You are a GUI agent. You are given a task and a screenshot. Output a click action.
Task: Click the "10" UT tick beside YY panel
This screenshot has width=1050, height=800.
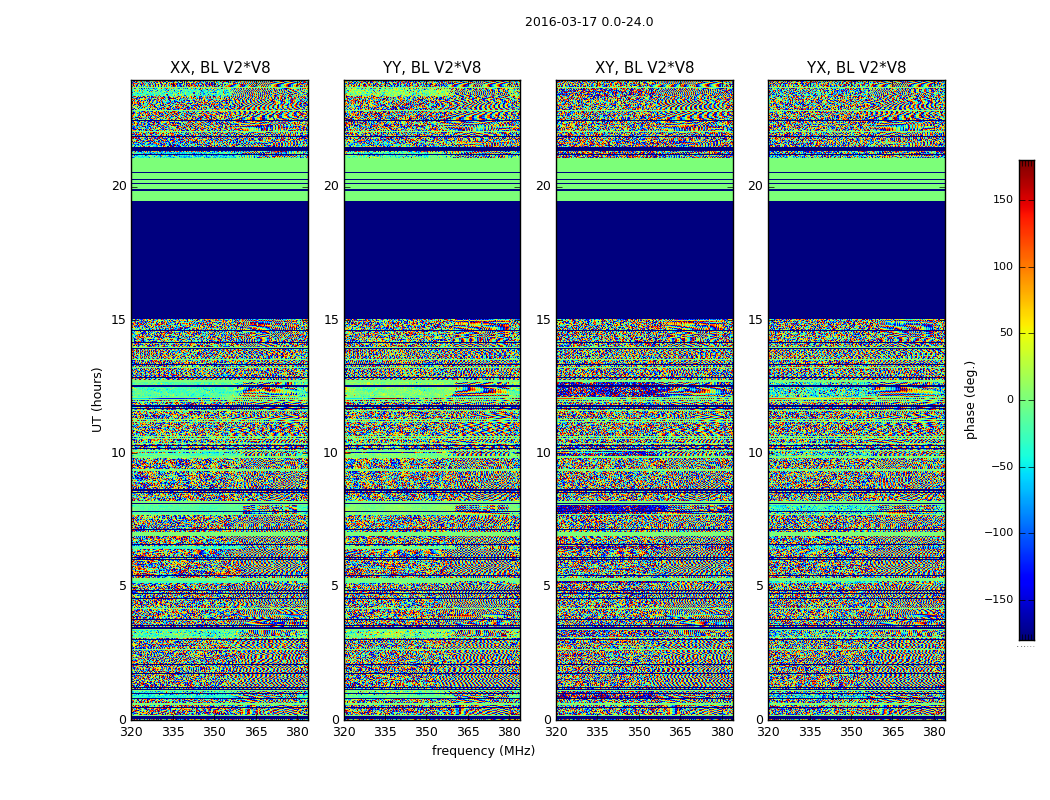331,453
